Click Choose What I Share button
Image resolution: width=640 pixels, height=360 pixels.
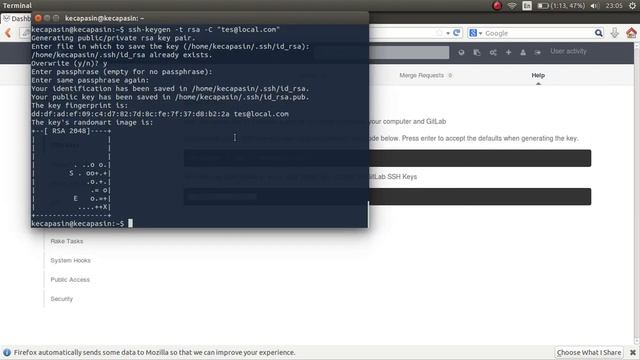[589, 352]
